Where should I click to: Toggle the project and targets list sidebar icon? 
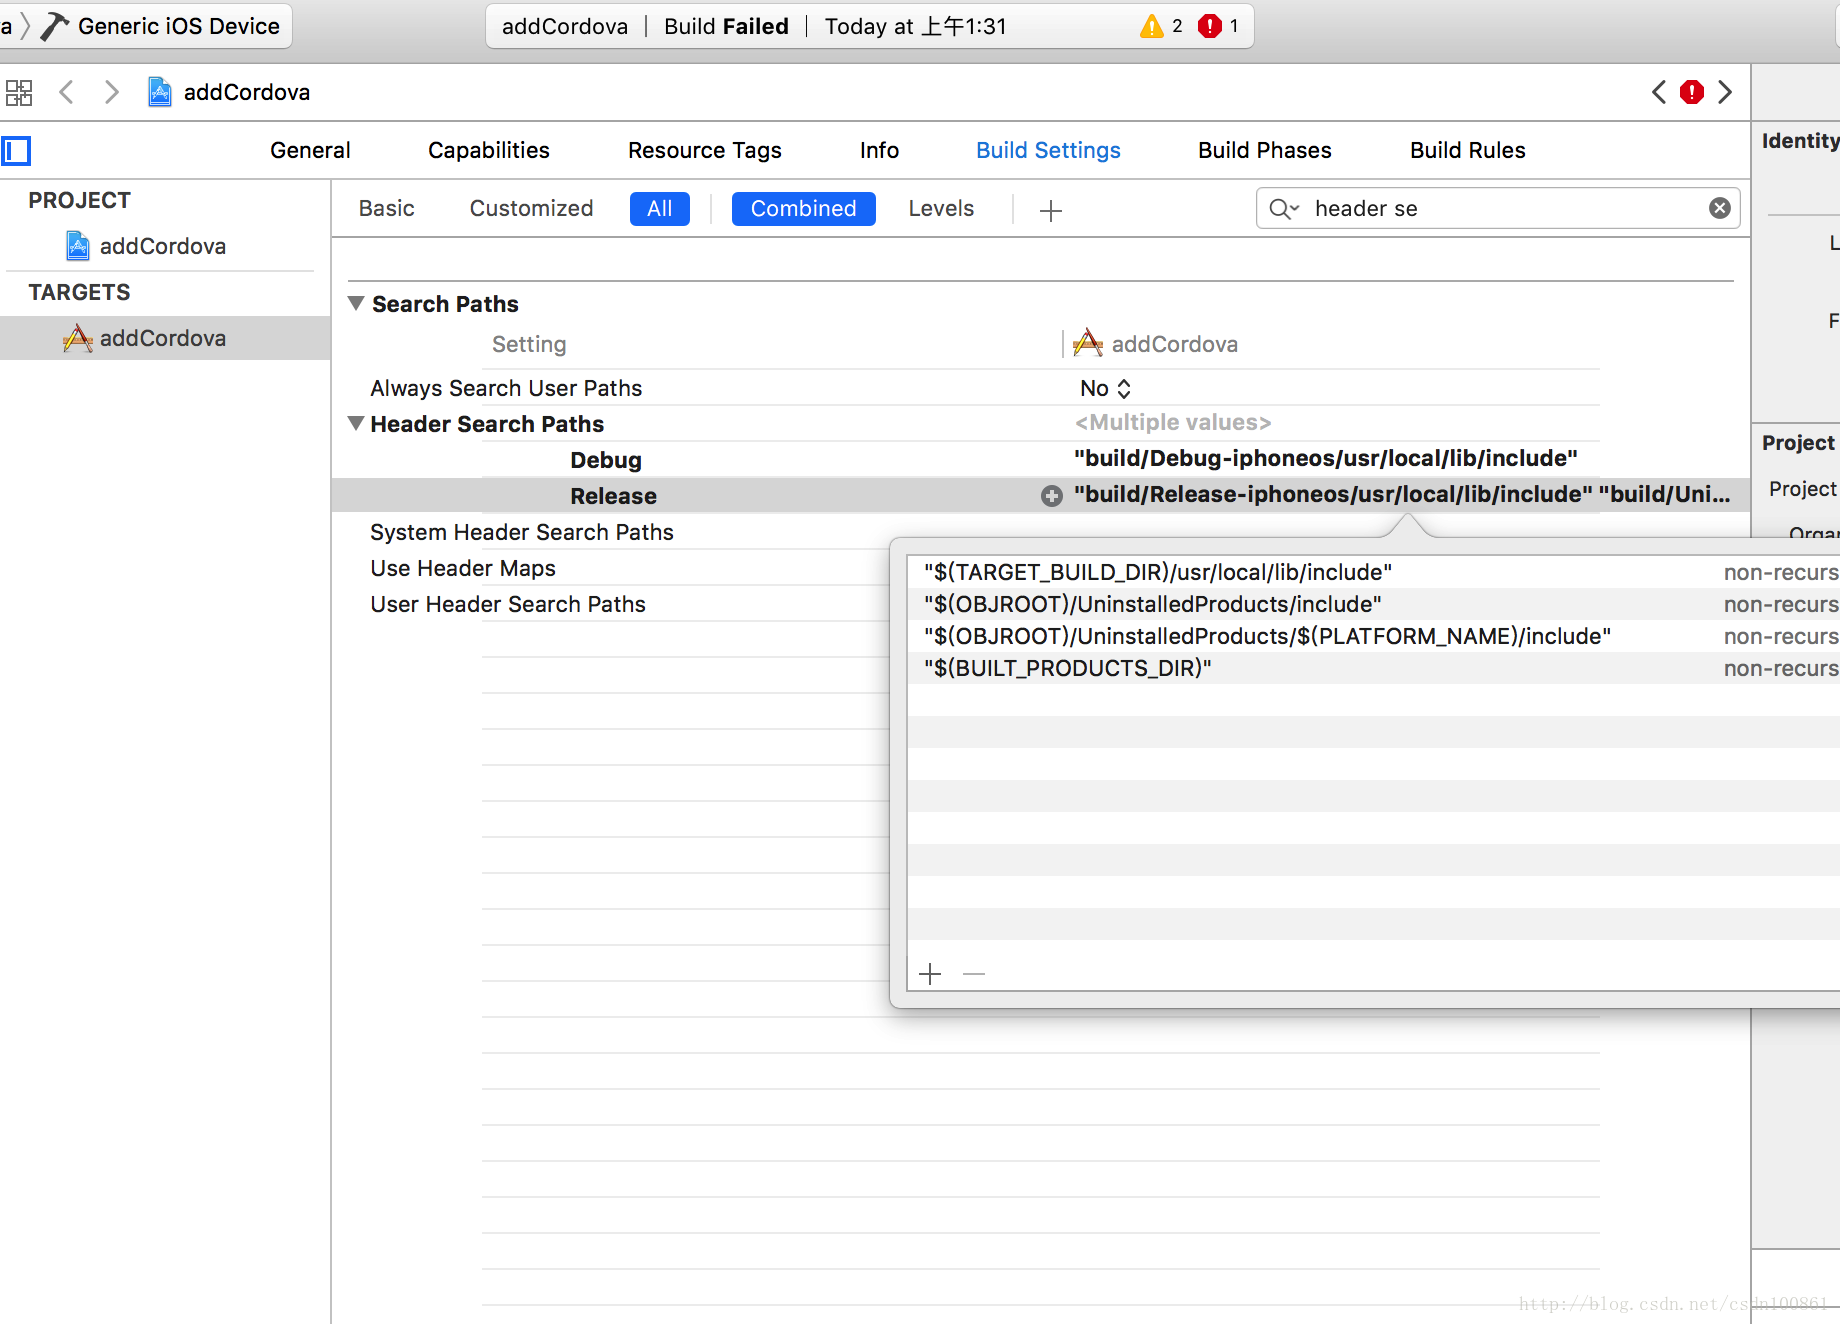tap(17, 151)
